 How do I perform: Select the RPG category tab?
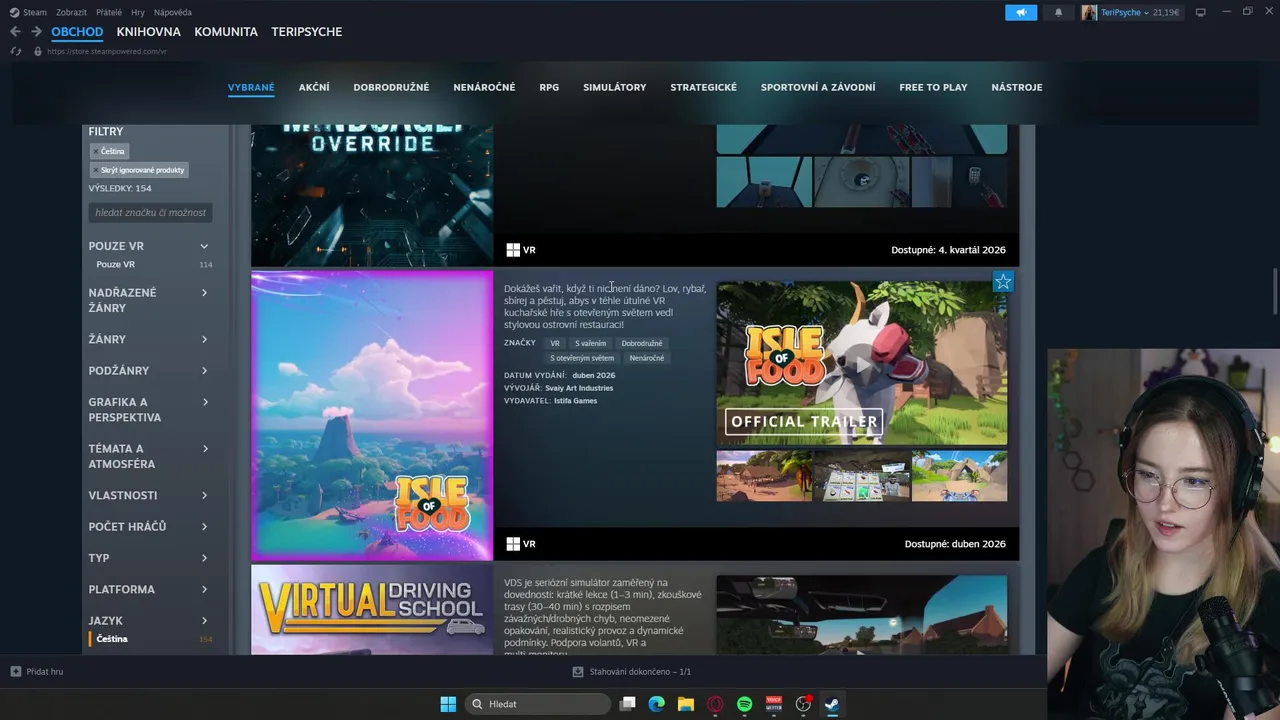tap(549, 87)
